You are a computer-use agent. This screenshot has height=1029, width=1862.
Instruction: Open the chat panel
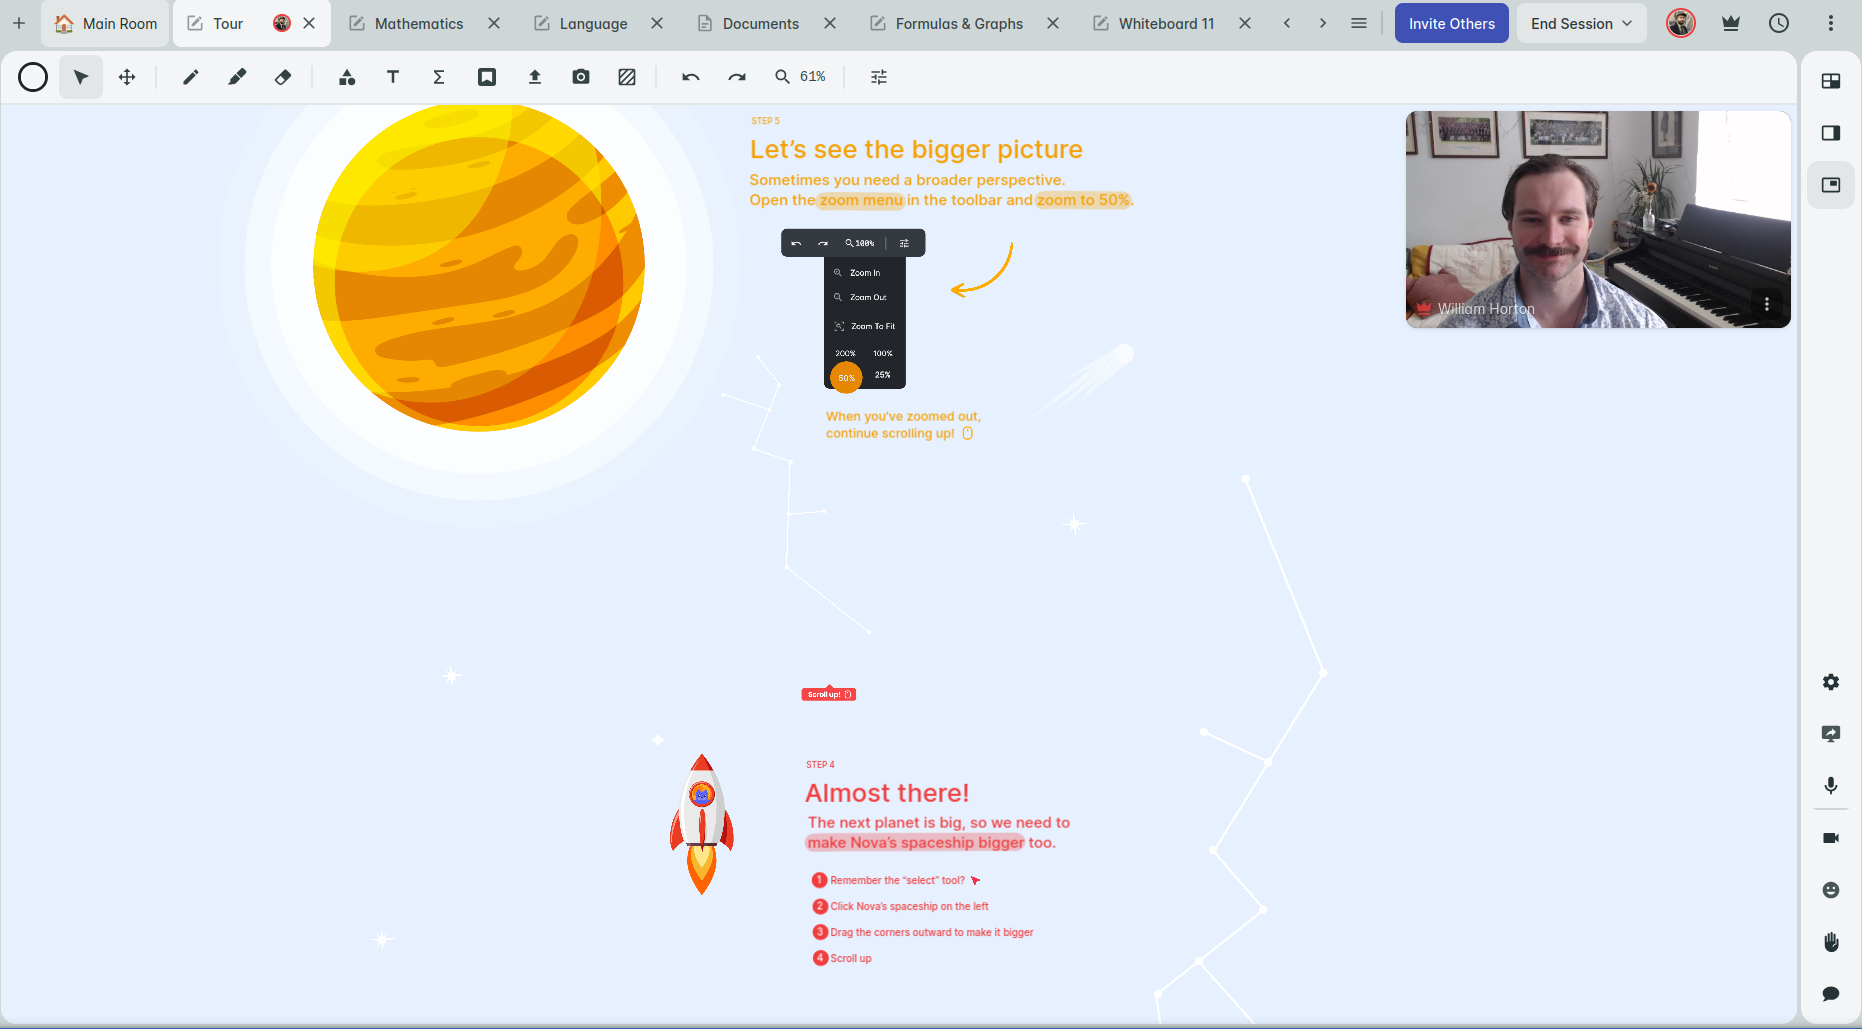[x=1831, y=994]
